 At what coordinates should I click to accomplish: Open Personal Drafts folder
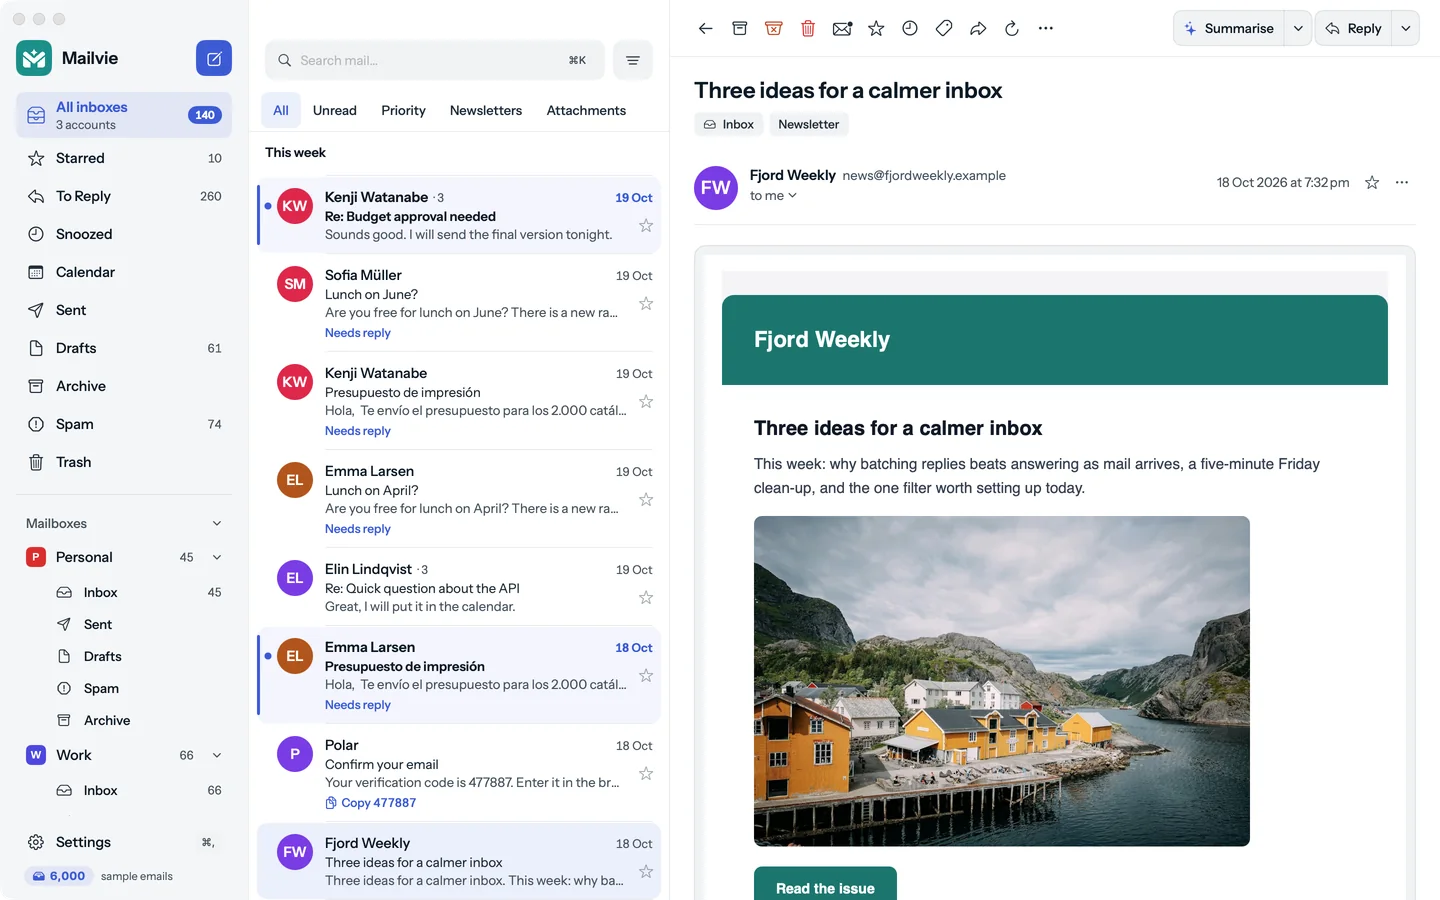(x=138, y=656)
